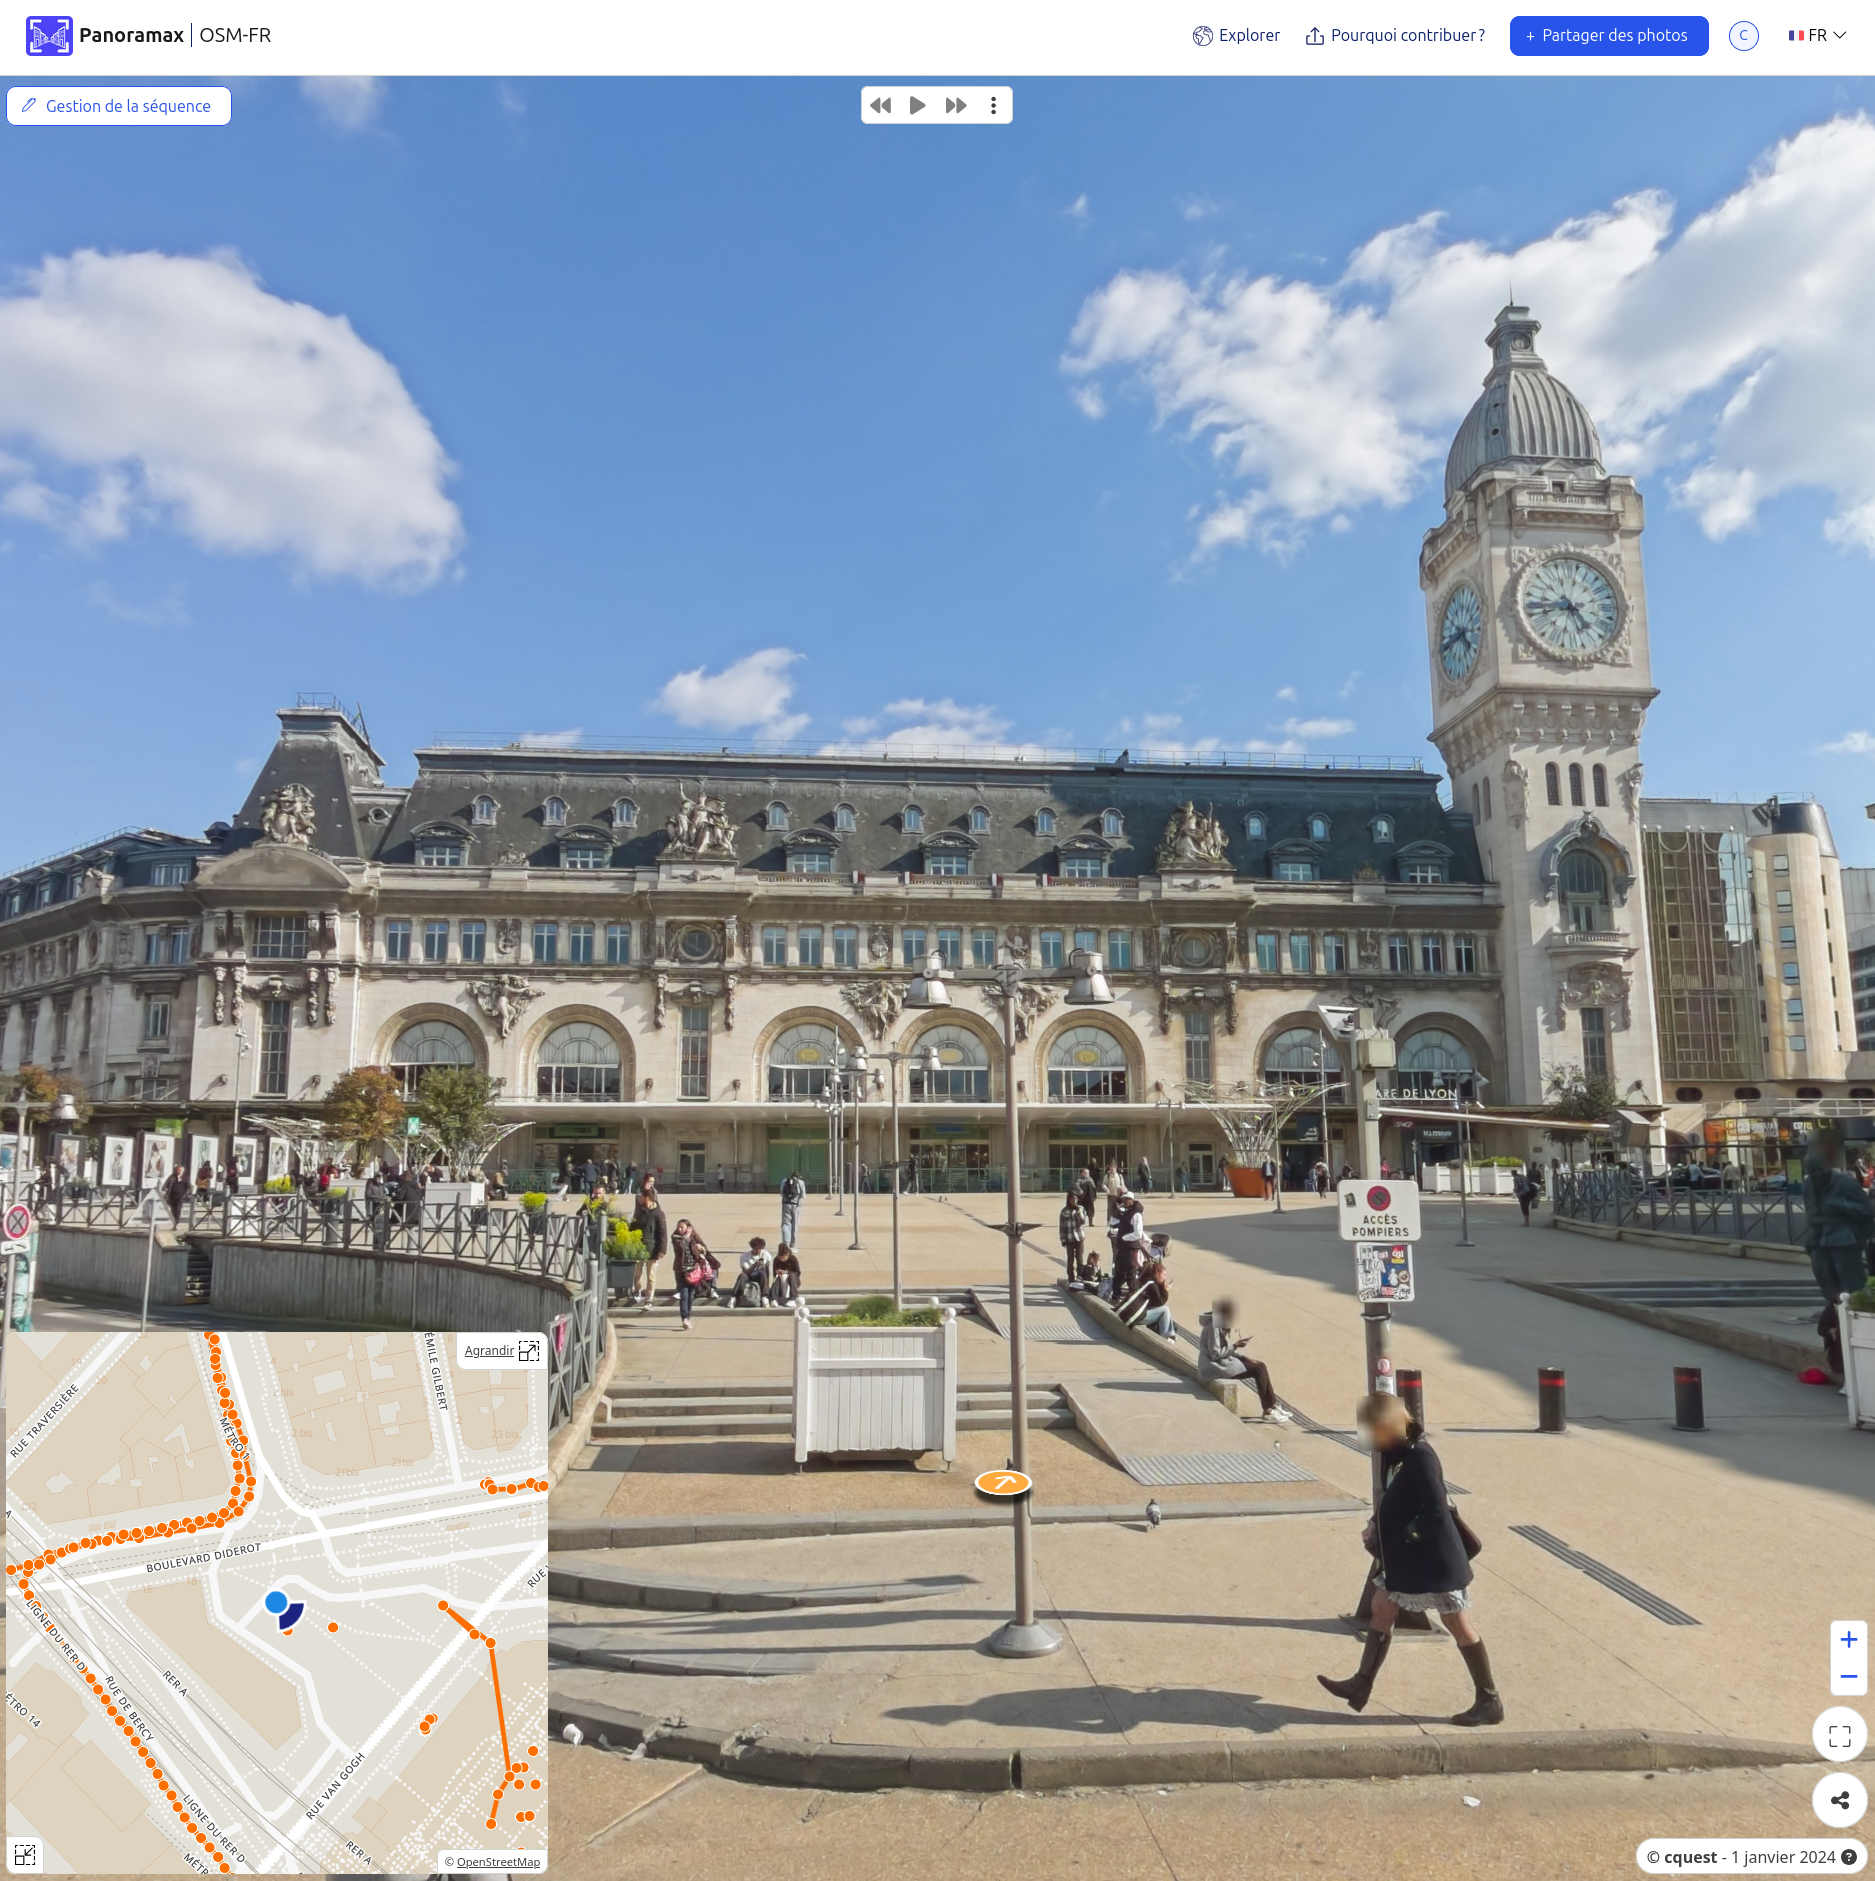This screenshot has width=1875, height=1881.
Task: Go to previous picture in sequence
Action: (880, 105)
